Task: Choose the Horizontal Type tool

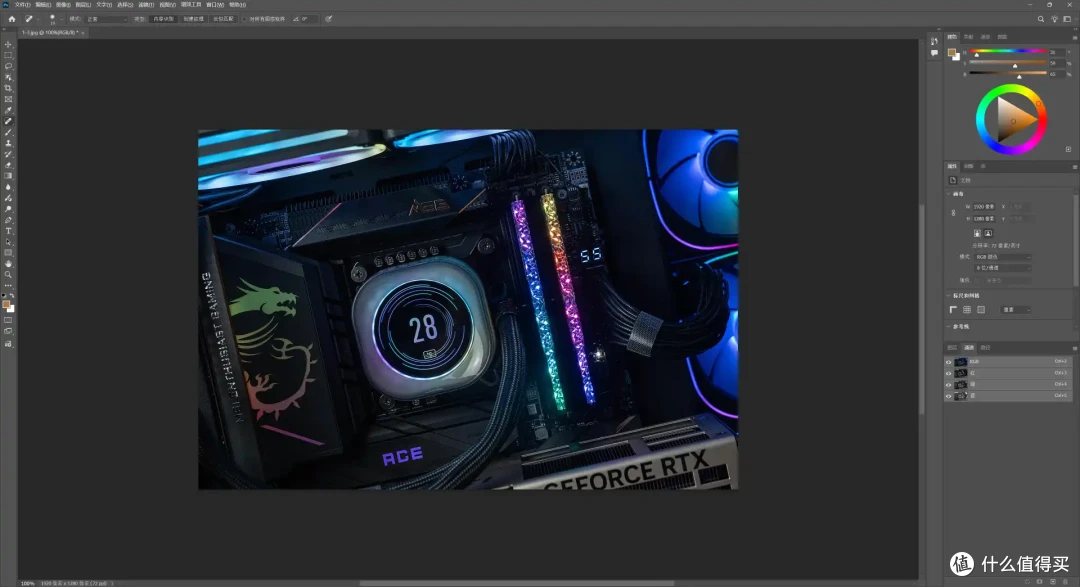Action: click(x=8, y=231)
